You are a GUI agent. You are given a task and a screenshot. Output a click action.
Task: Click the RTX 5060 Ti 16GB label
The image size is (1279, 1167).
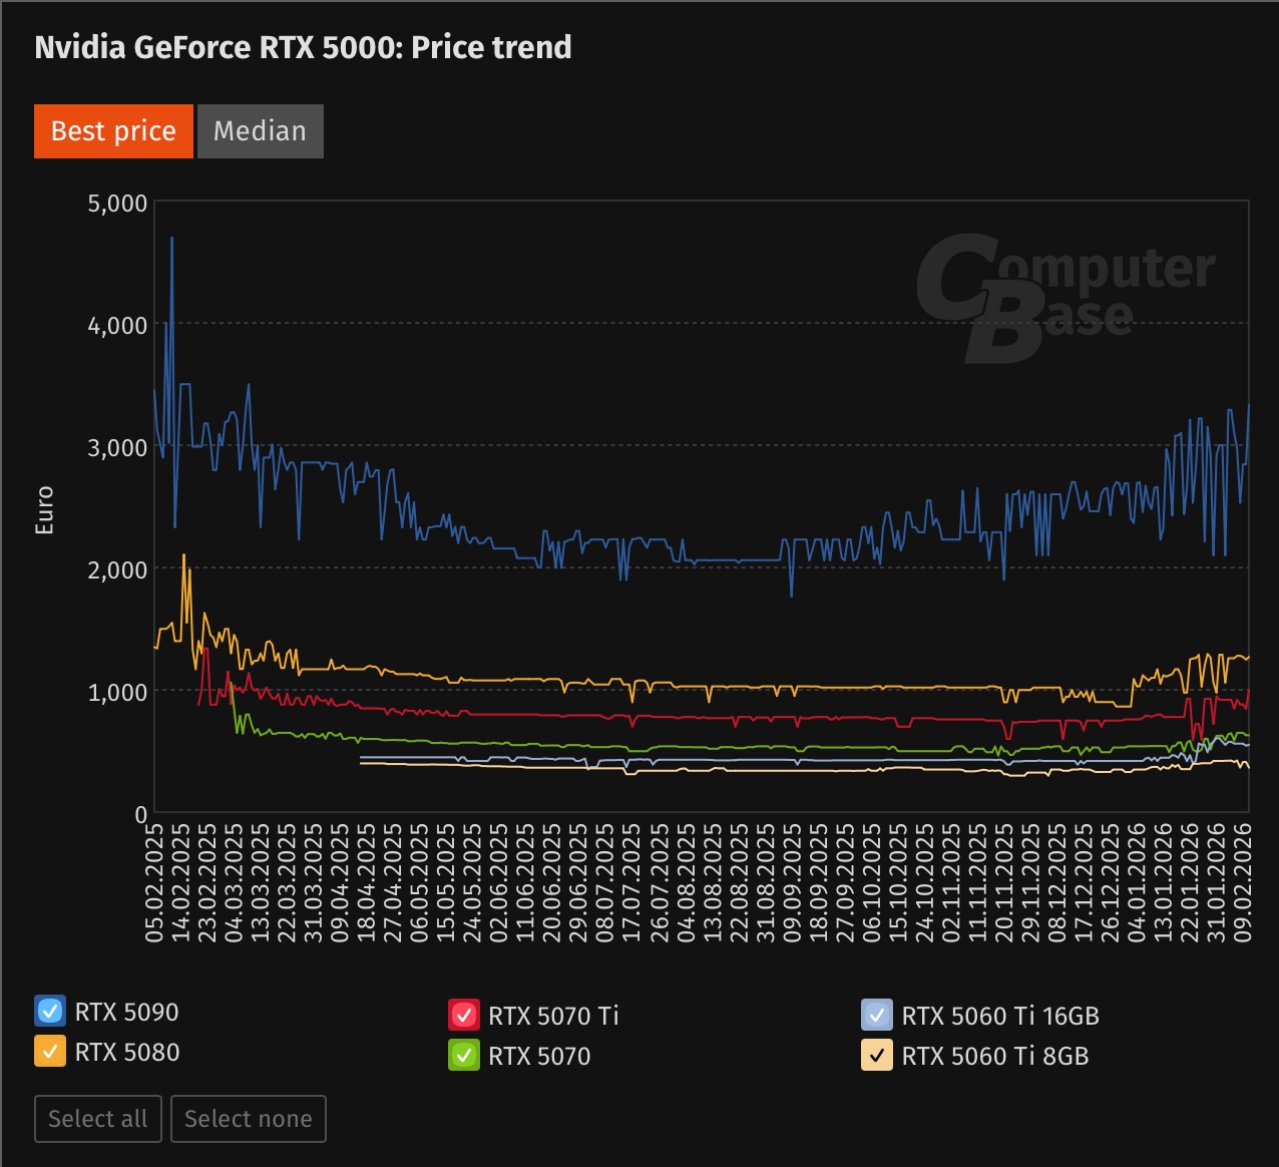(x=1000, y=1016)
